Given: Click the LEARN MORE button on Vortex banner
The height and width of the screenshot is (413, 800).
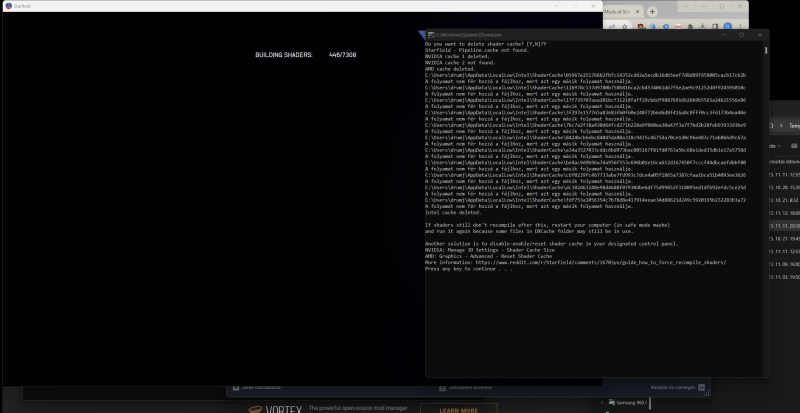Looking at the screenshot, I should (x=459, y=409).
